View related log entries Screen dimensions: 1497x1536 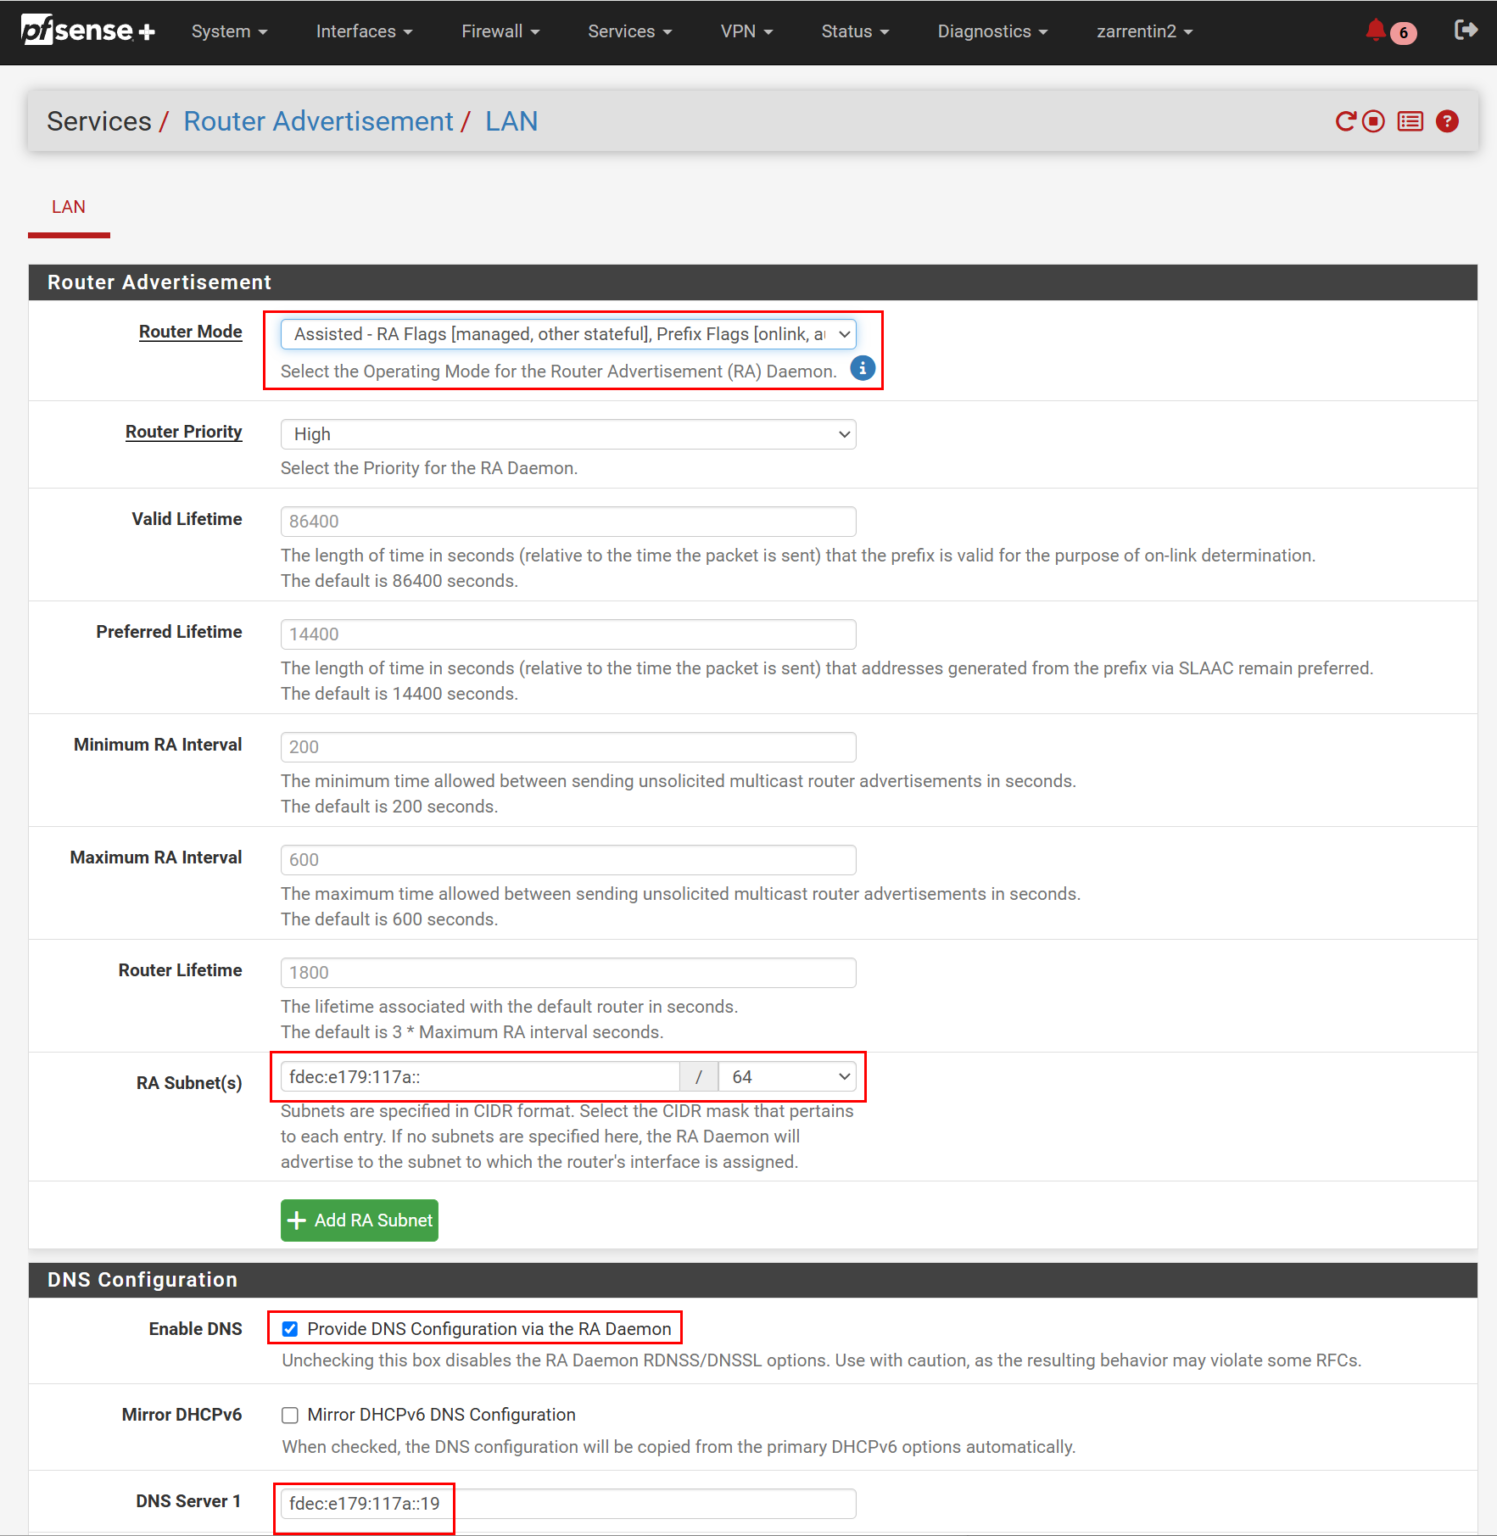click(x=1410, y=121)
